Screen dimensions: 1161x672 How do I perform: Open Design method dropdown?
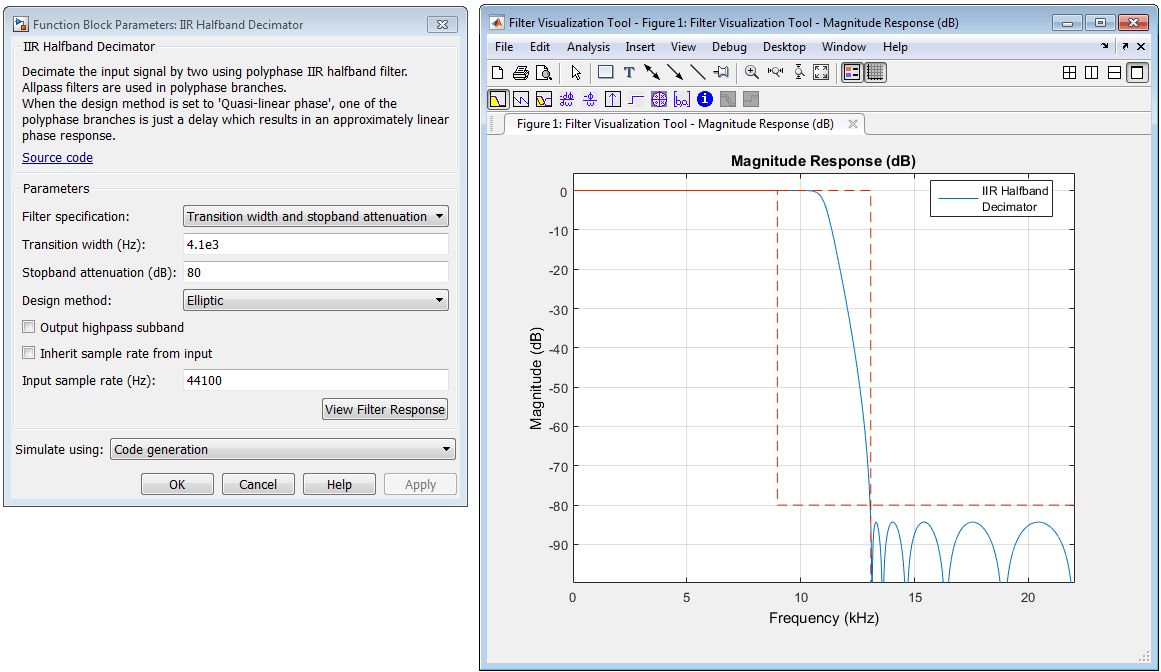tap(315, 300)
